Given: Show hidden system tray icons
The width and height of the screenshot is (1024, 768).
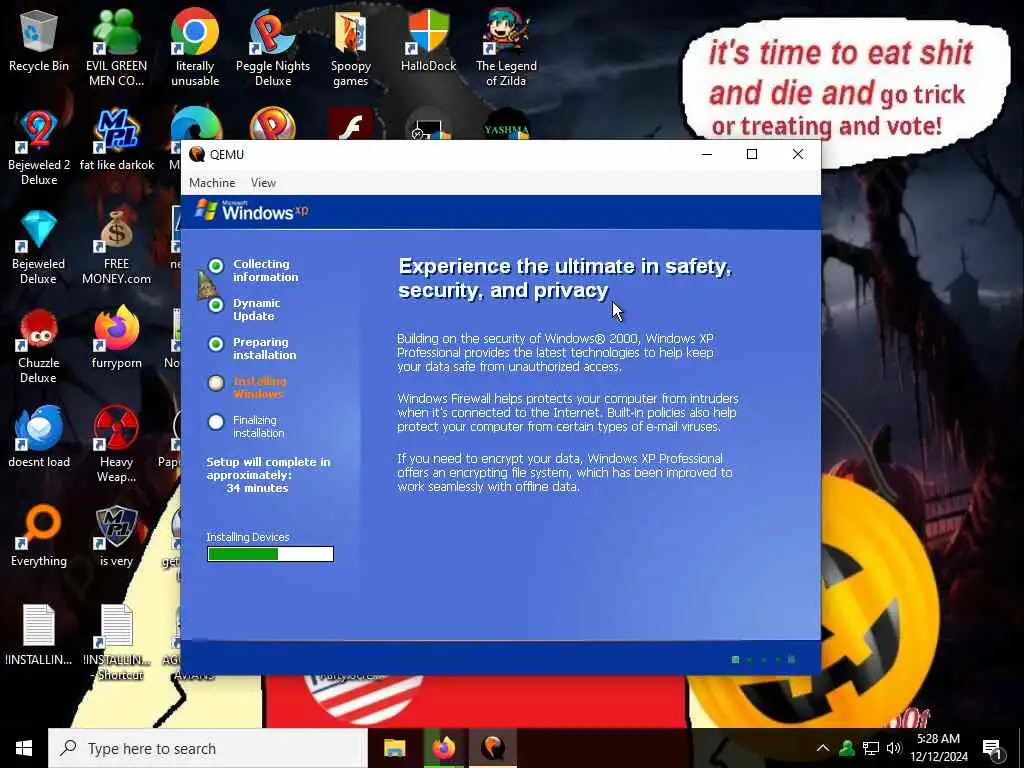Looking at the screenshot, I should (x=822, y=748).
